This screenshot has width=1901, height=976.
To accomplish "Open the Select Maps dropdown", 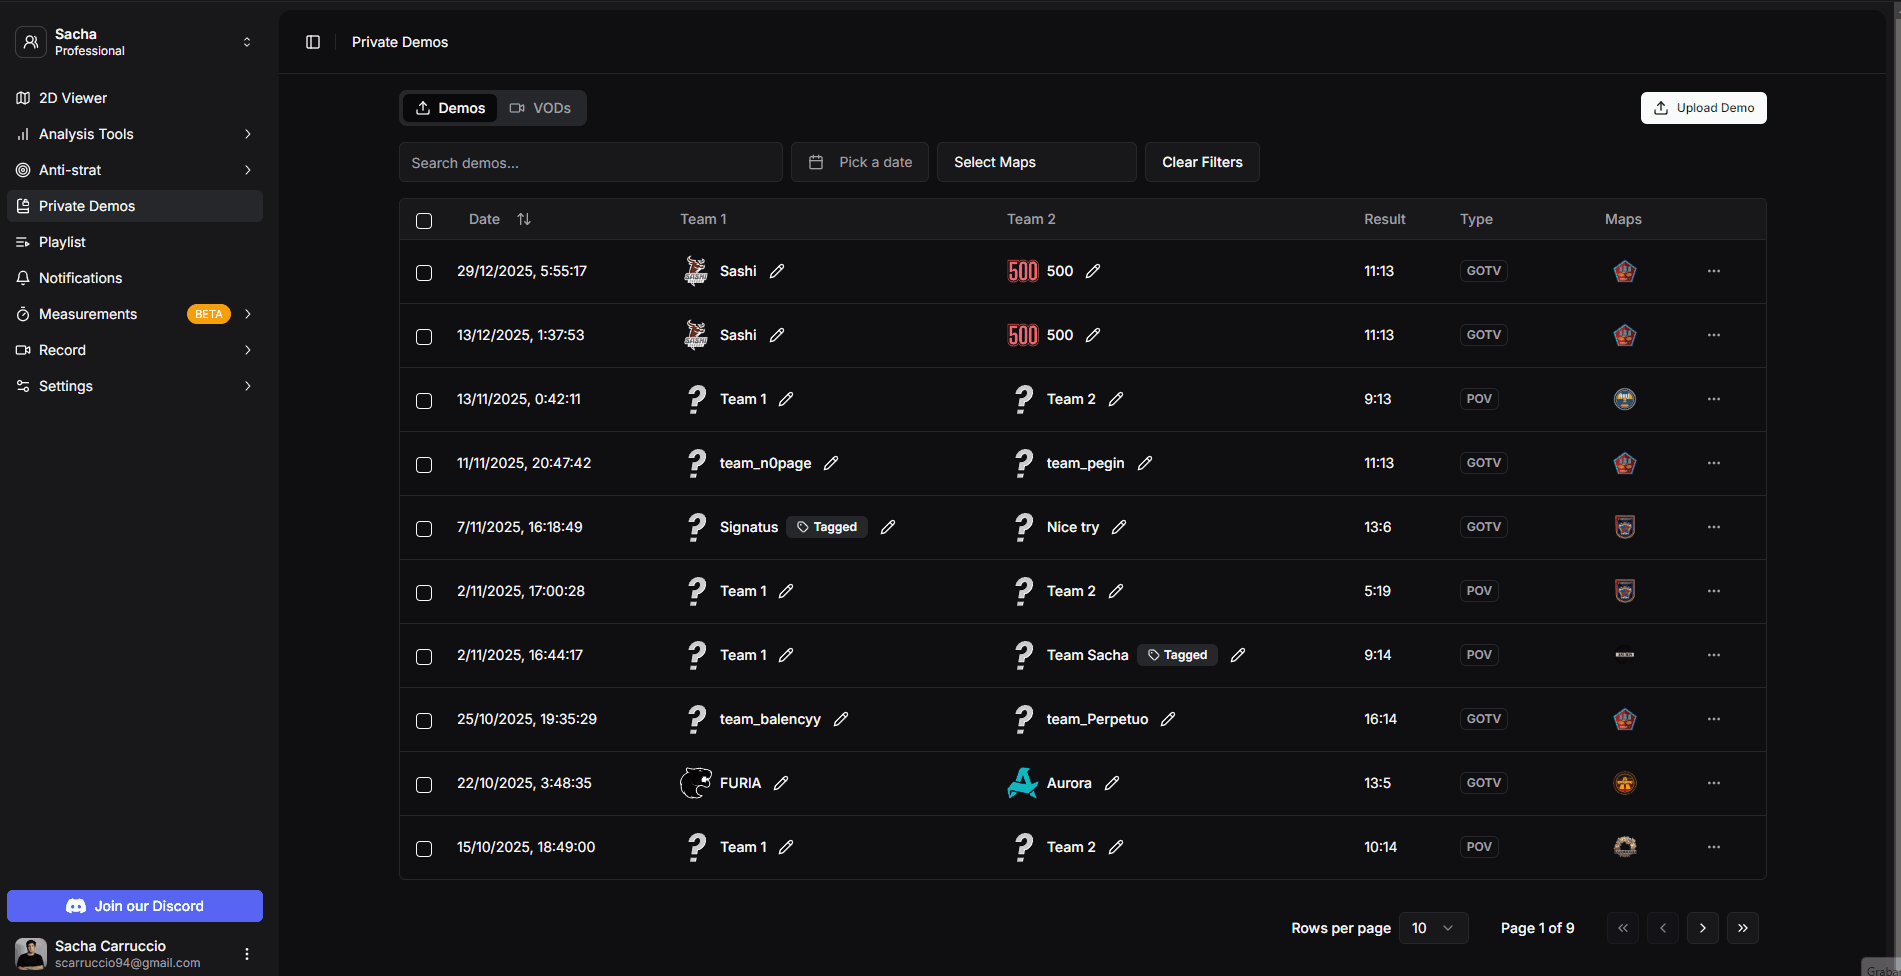I will click(x=1036, y=162).
